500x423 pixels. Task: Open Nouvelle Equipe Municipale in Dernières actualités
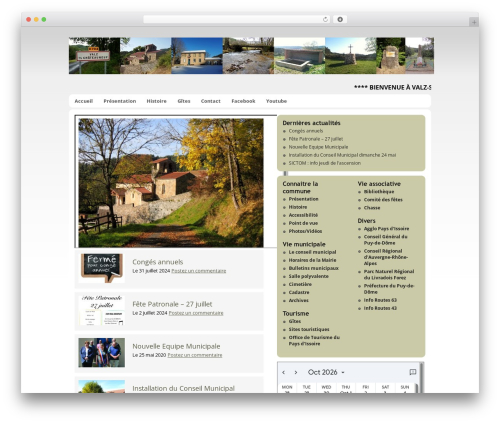318,147
